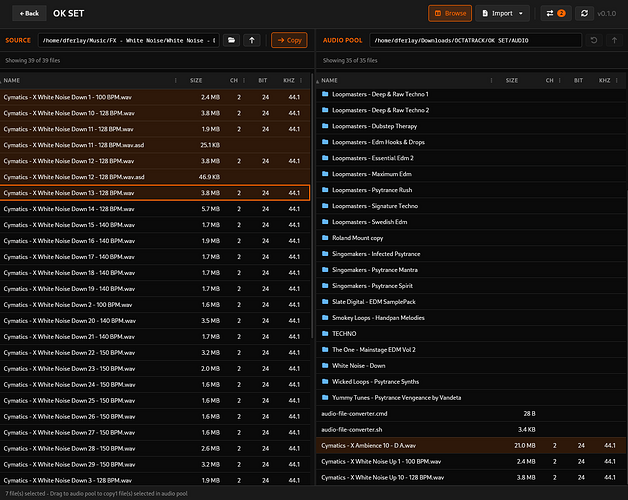Toggle the Browse mode button

tap(450, 13)
